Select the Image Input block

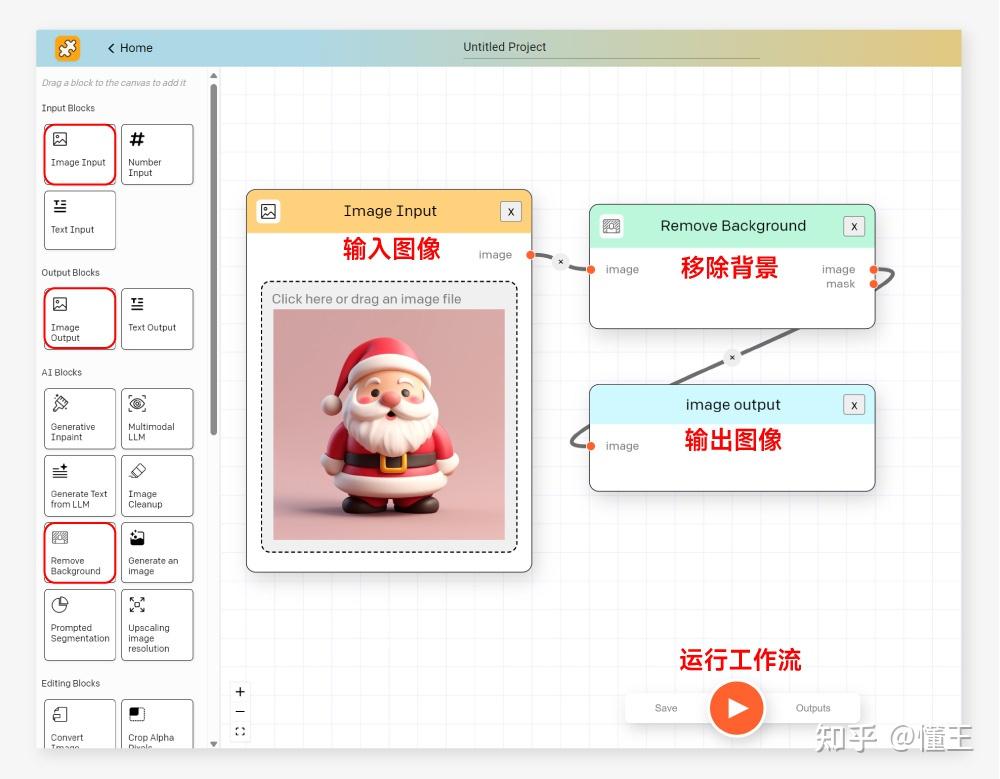(x=79, y=154)
